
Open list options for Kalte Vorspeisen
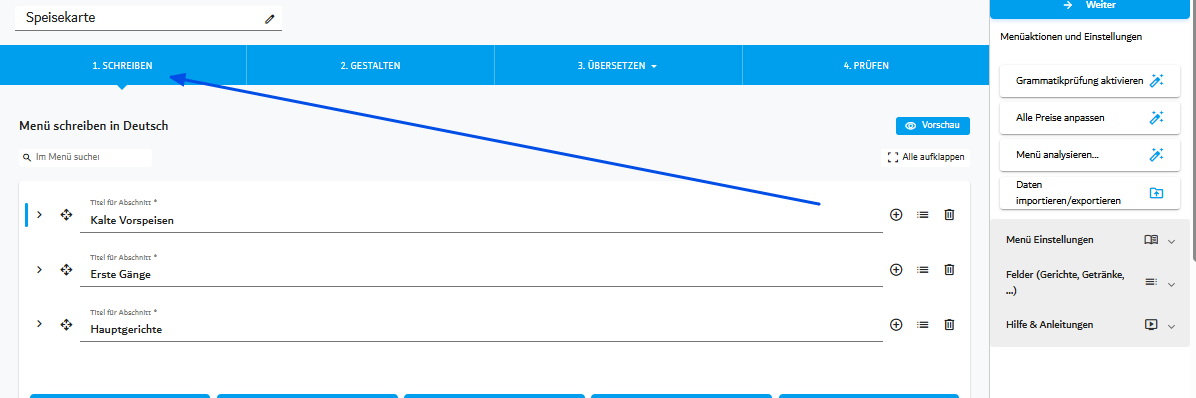(923, 215)
